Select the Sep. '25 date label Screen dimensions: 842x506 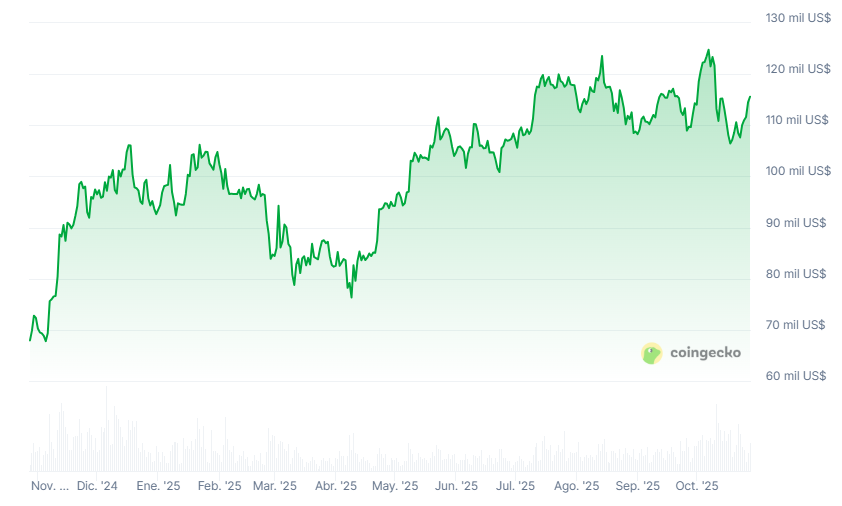pos(638,486)
